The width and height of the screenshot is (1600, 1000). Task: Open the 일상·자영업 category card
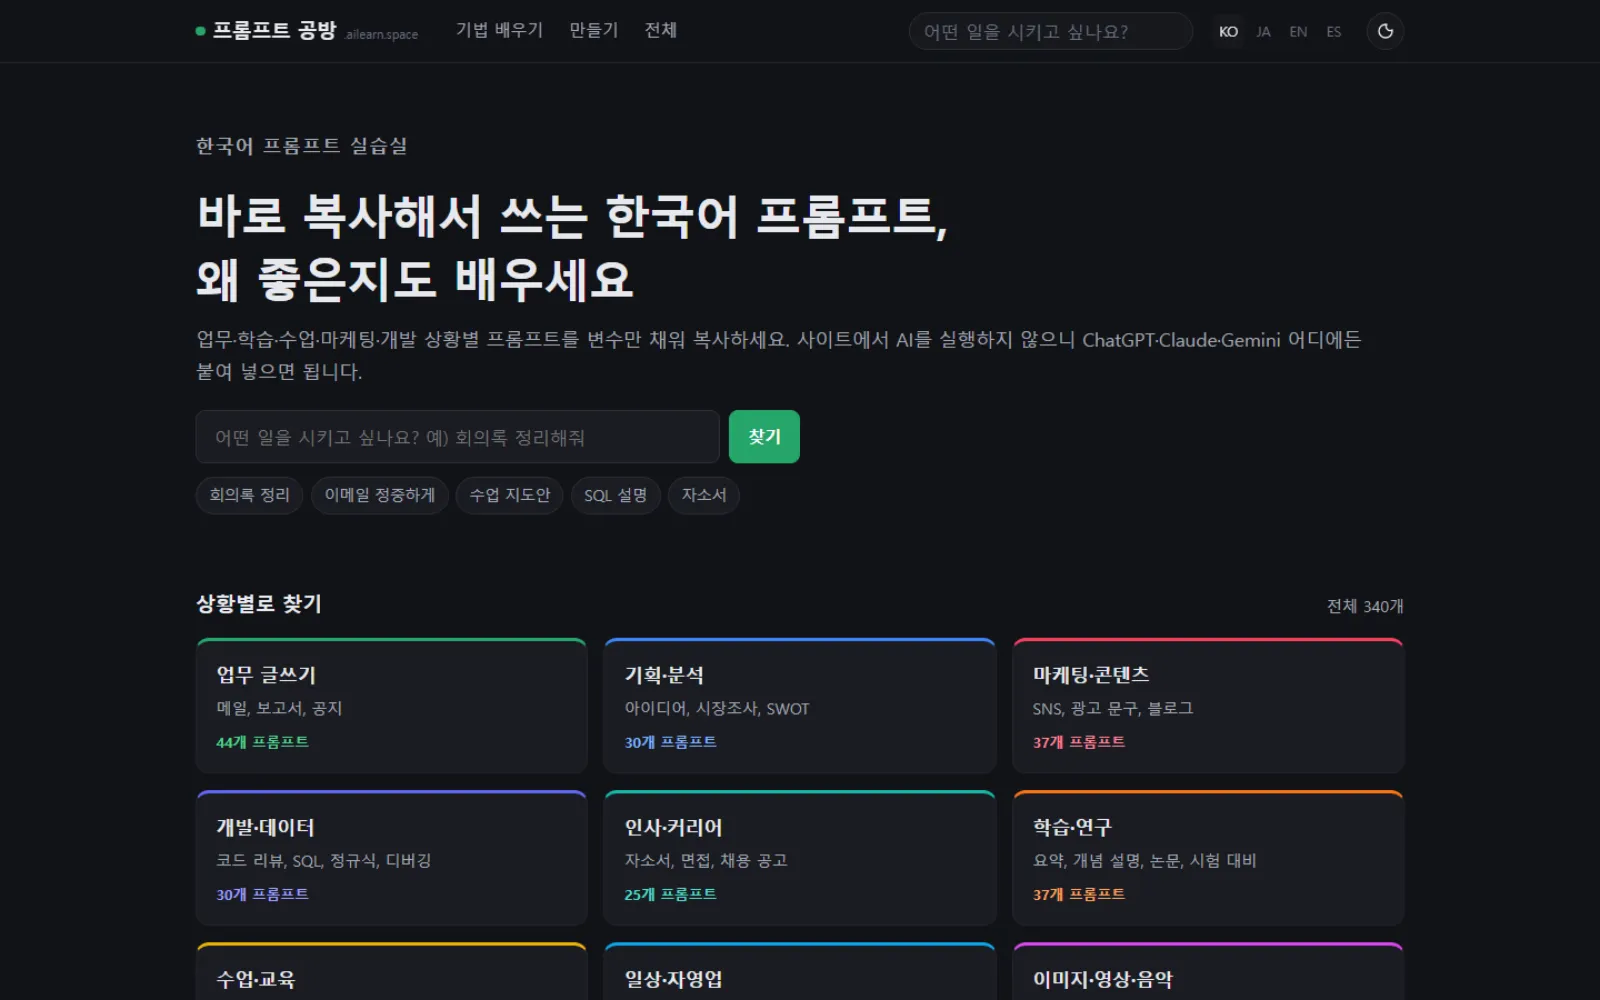point(800,971)
